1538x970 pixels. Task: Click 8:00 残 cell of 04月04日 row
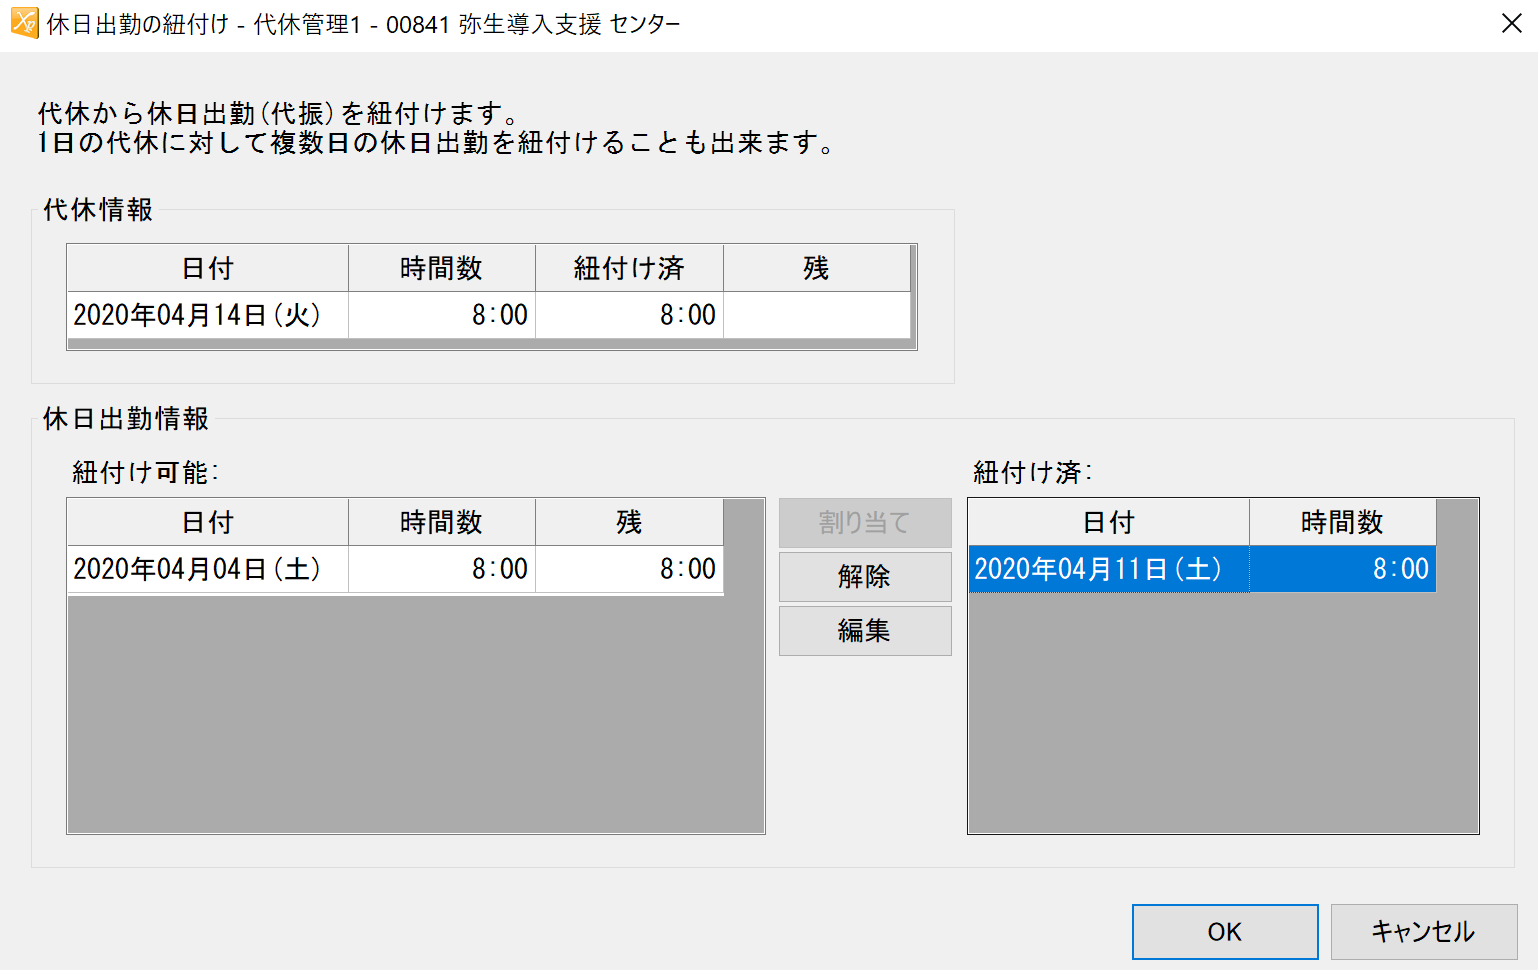point(629,569)
